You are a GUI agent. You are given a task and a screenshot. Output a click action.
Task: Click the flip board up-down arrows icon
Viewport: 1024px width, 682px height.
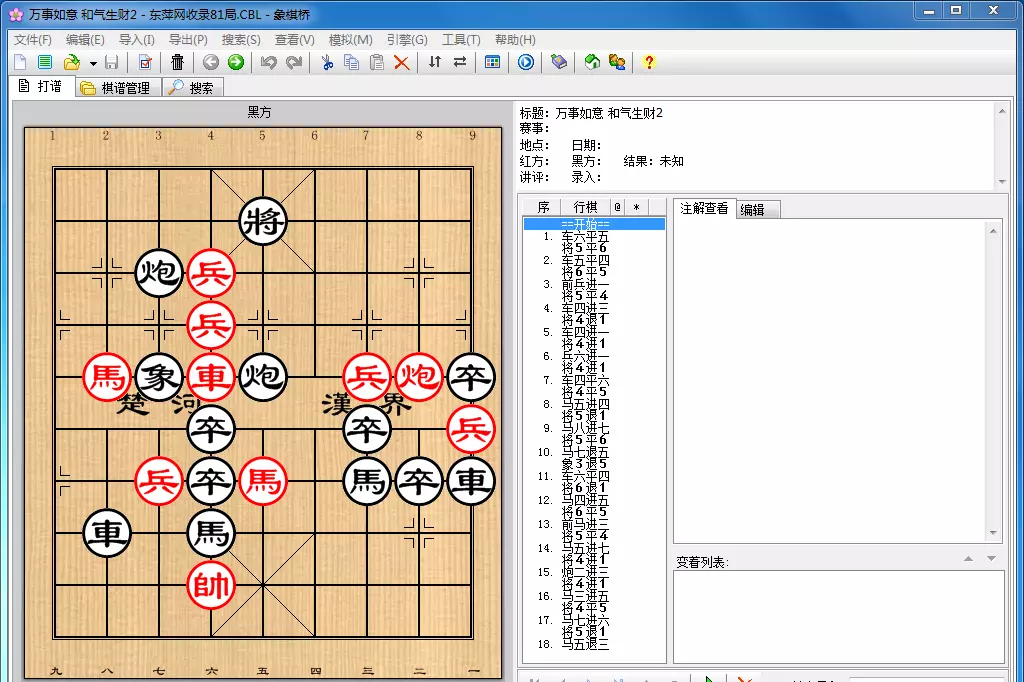(x=434, y=62)
